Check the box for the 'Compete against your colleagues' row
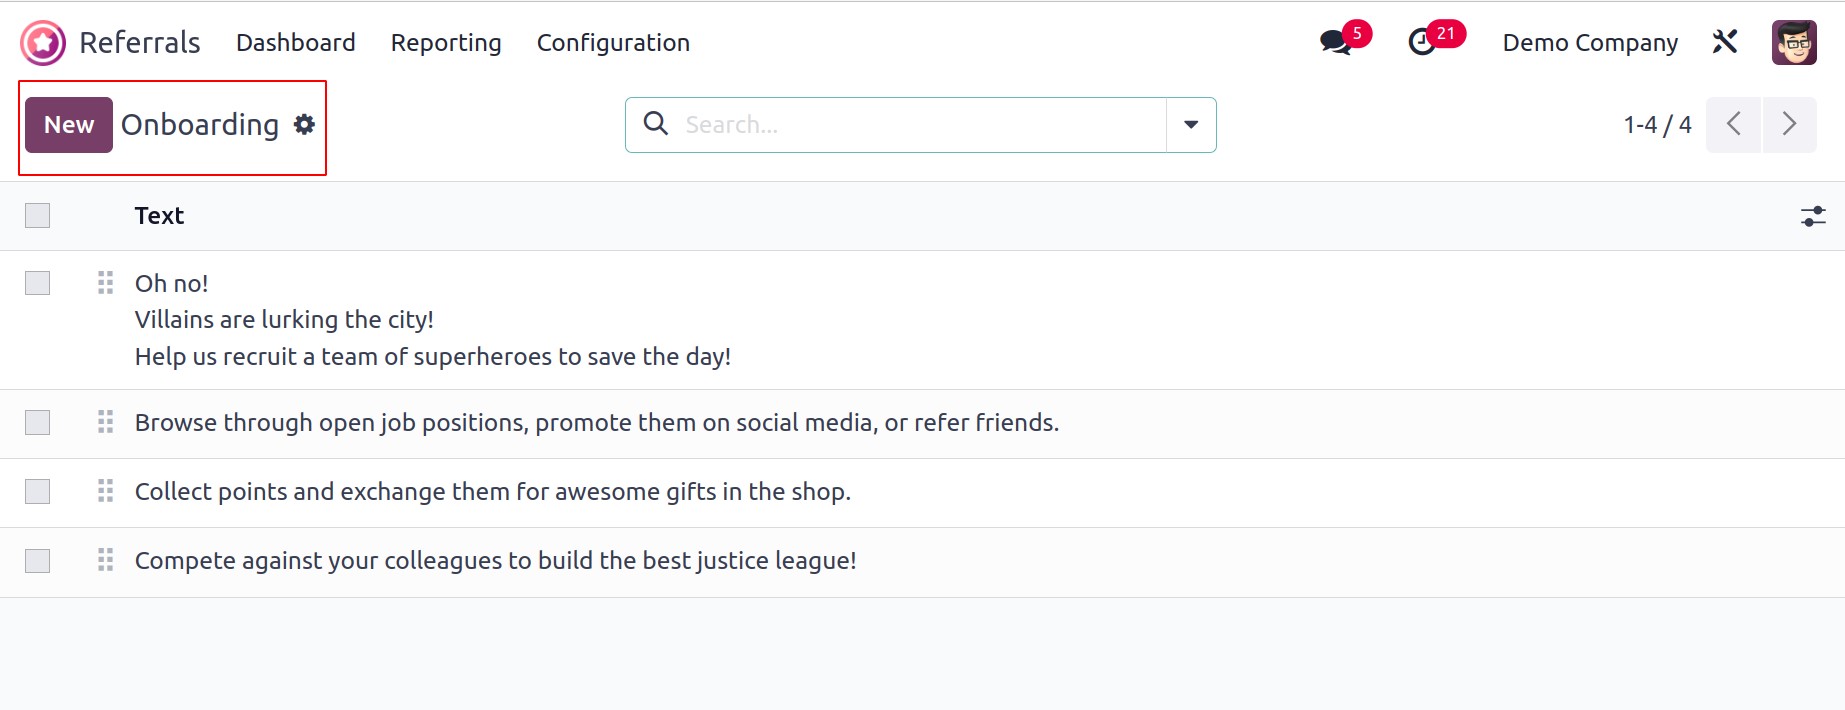Viewport: 1845px width, 710px height. pos(37,561)
